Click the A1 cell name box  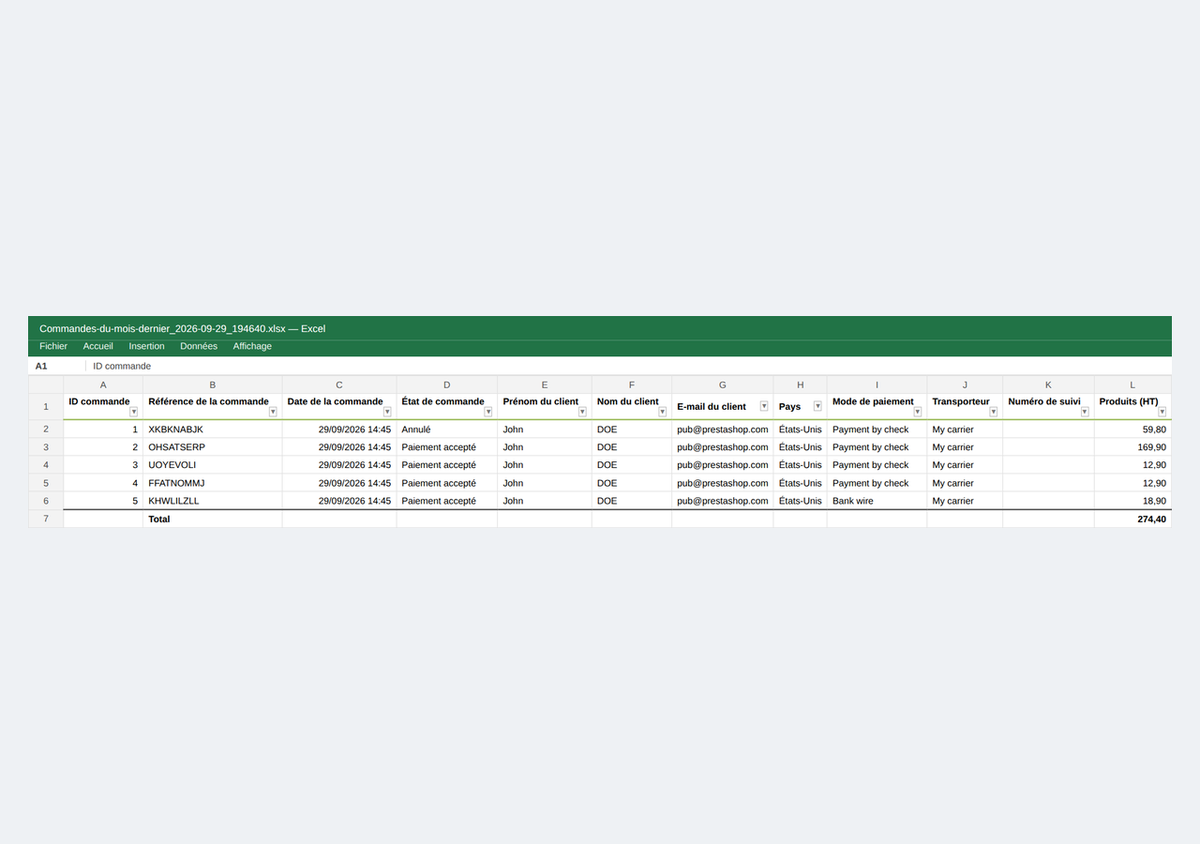tap(56, 366)
